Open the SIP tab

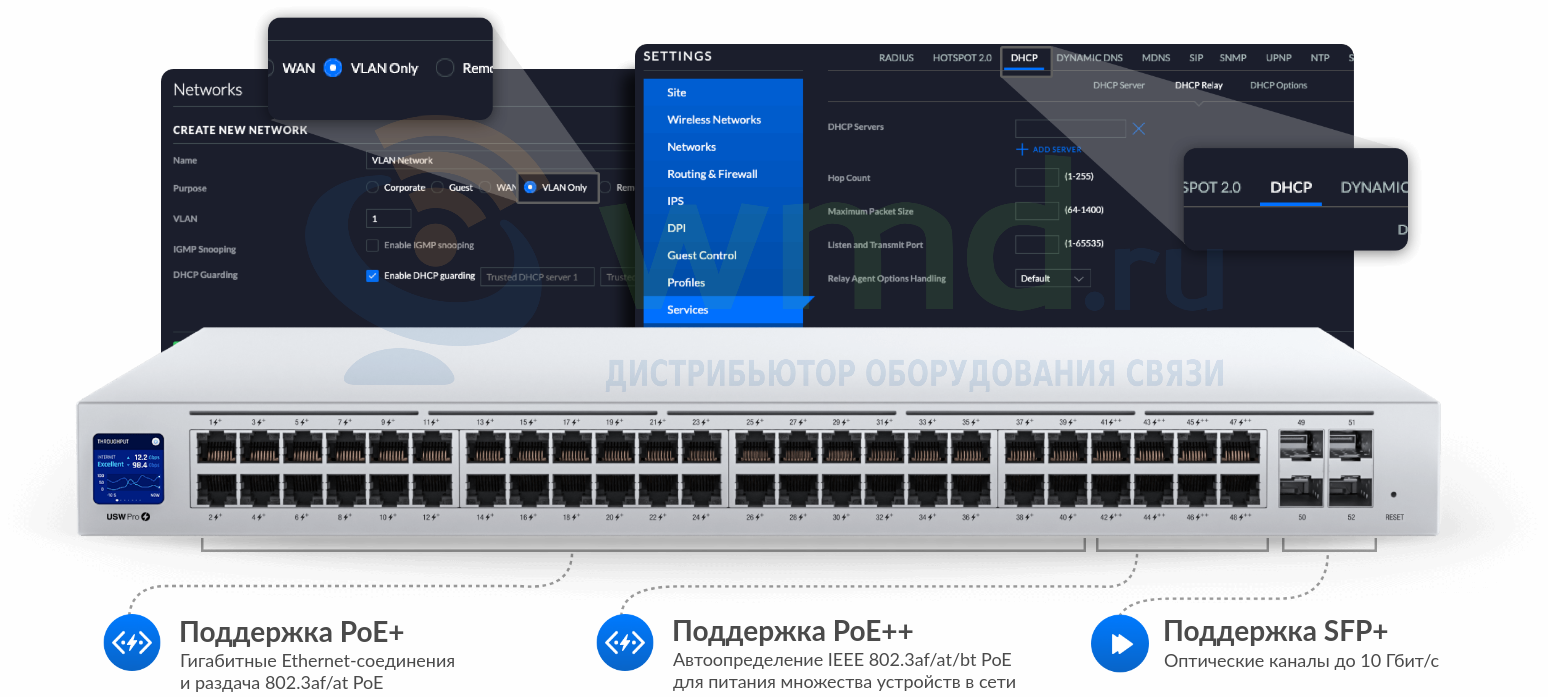click(1196, 58)
